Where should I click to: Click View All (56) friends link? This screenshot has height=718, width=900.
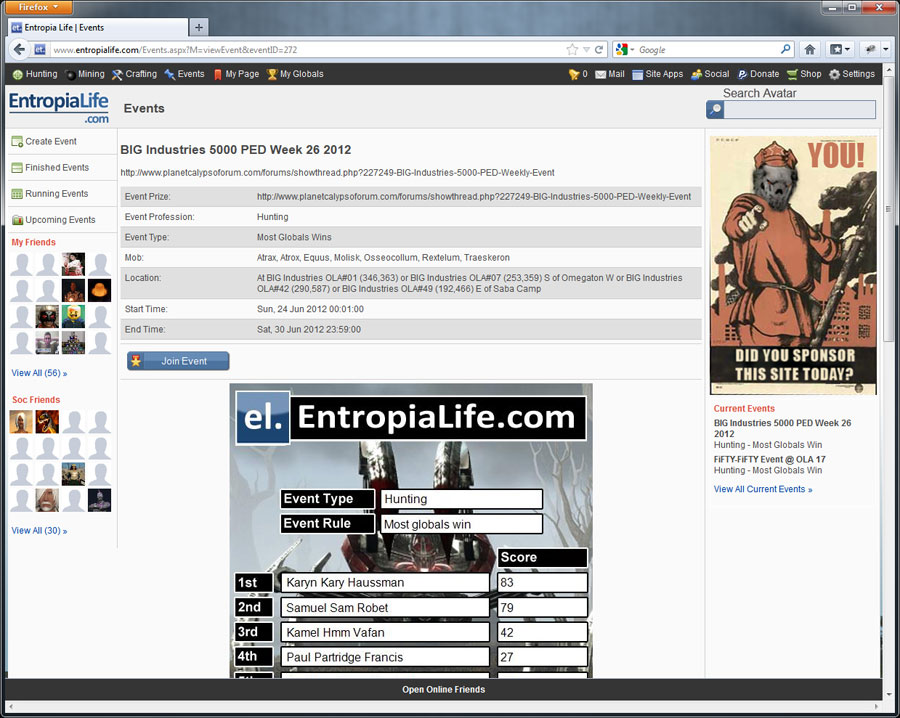tap(39, 373)
